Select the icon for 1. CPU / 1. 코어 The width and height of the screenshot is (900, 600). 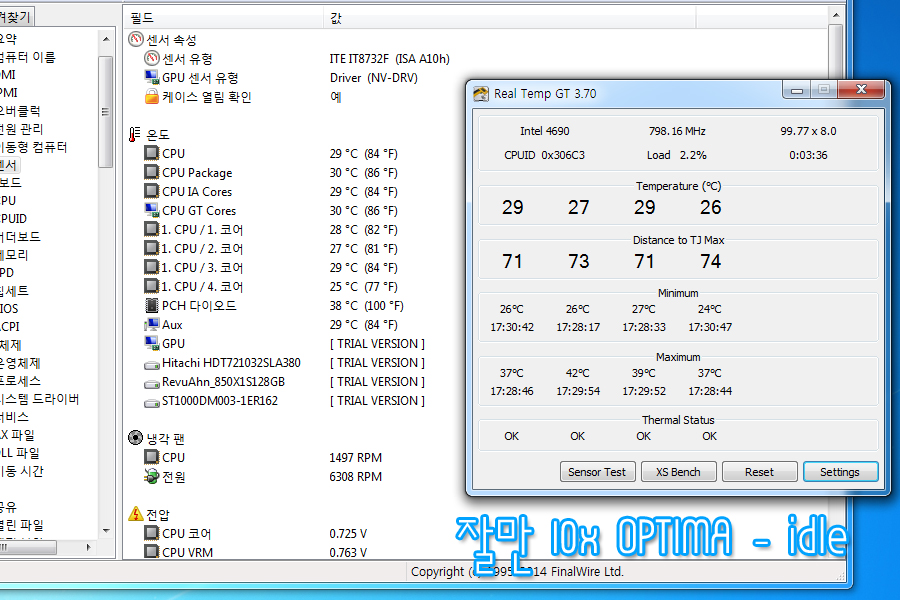[152, 229]
